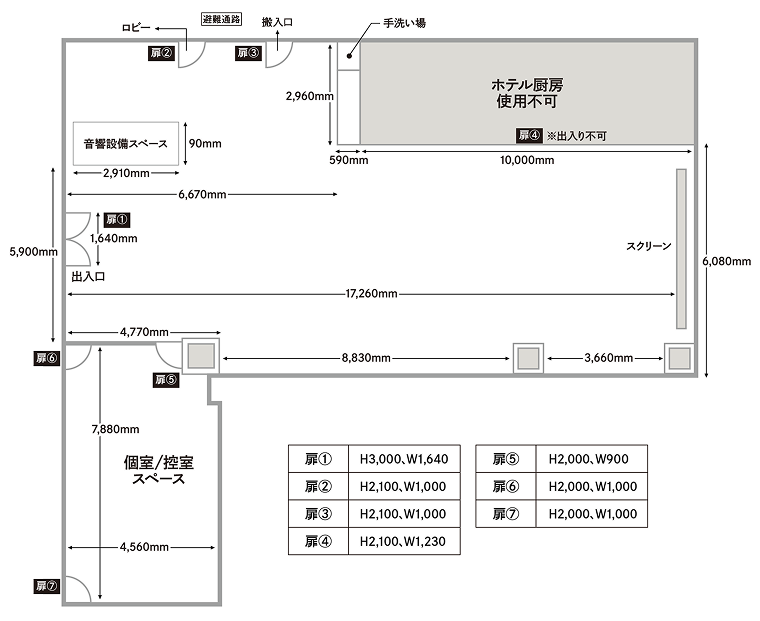Click the 避難通路 boxed label

[x=222, y=19]
